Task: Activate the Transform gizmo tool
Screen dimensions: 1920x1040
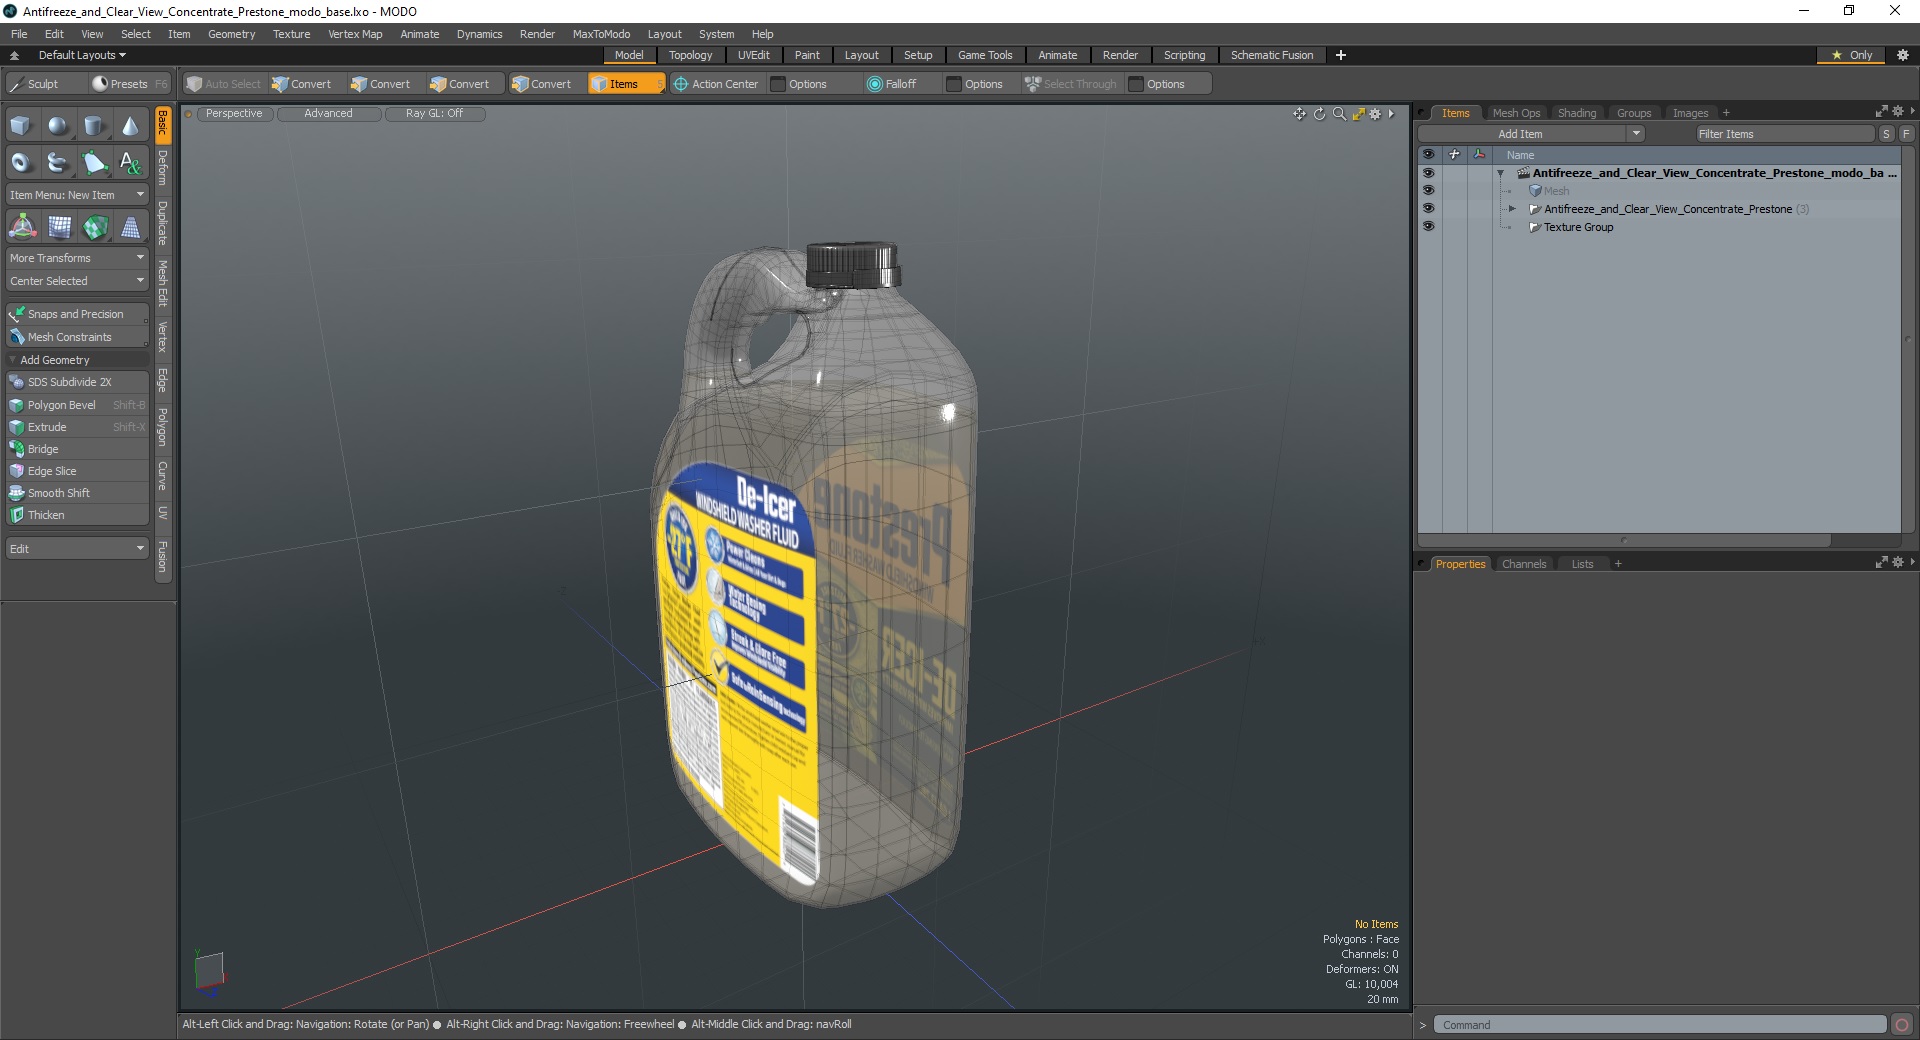Action: 22,228
